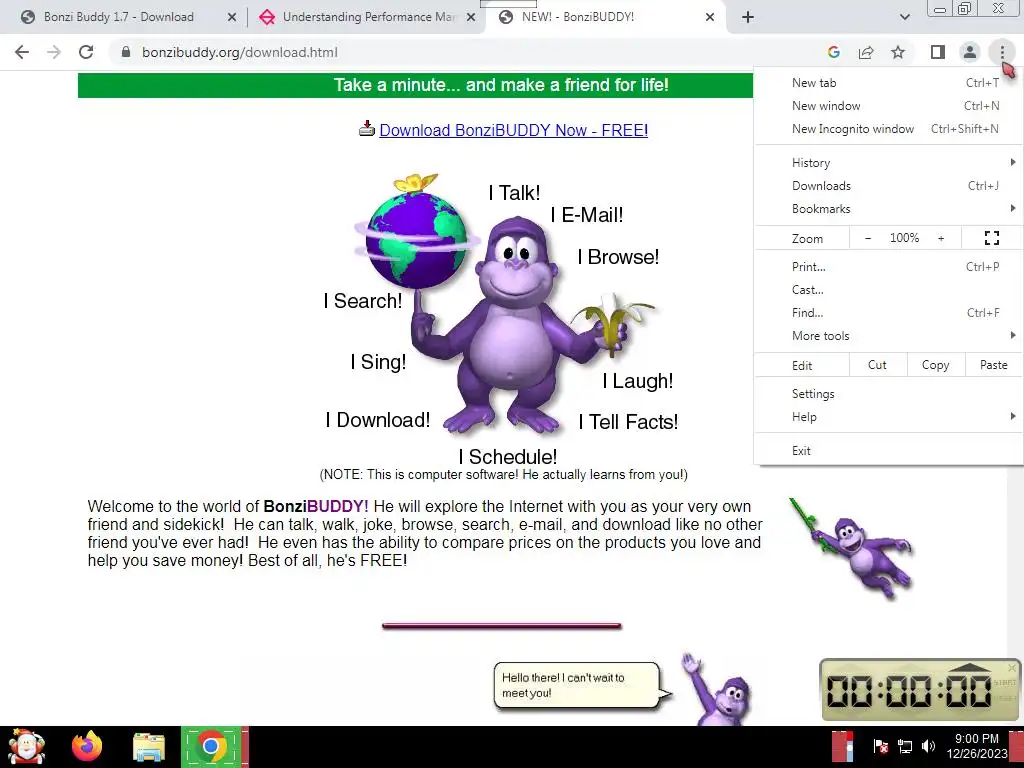
Task: Click the Google icon in address bar
Action: click(x=833, y=52)
